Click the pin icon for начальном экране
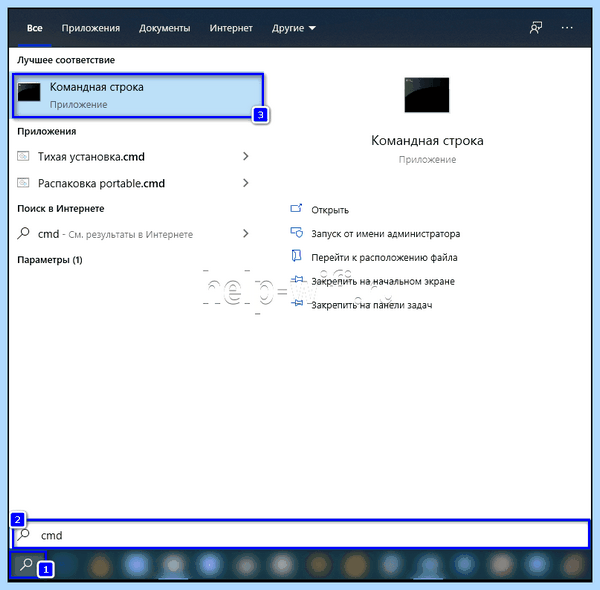The width and height of the screenshot is (600, 590). point(297,279)
